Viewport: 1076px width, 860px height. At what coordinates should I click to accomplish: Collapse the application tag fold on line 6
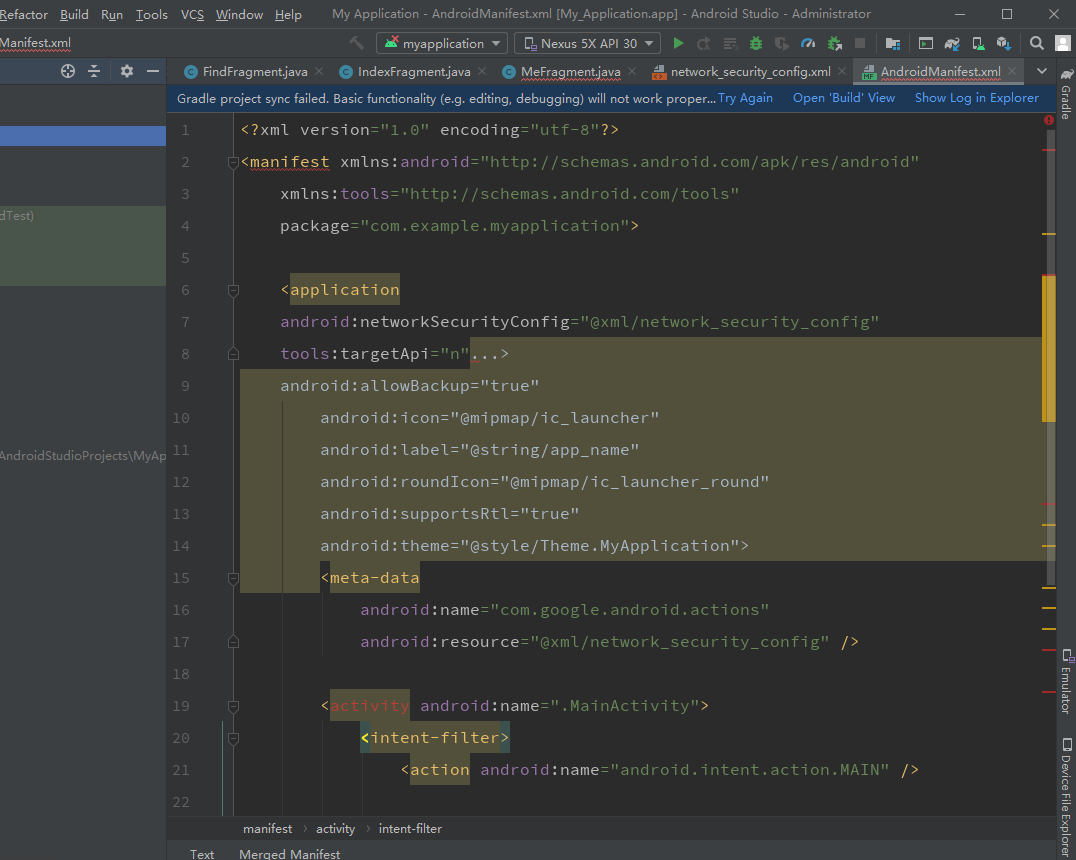tap(233, 290)
